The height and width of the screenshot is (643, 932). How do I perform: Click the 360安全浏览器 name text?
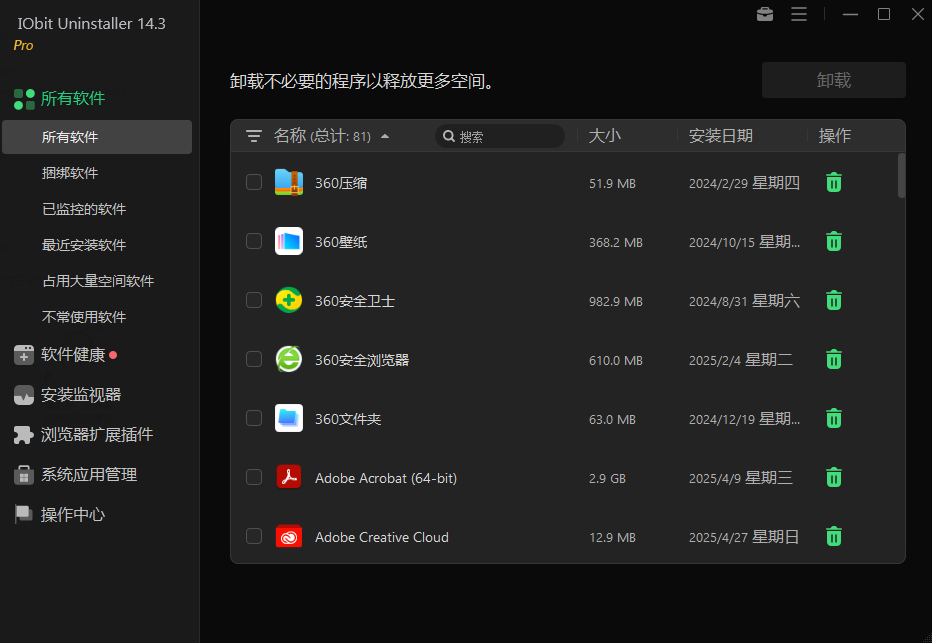pyautogui.click(x=362, y=360)
